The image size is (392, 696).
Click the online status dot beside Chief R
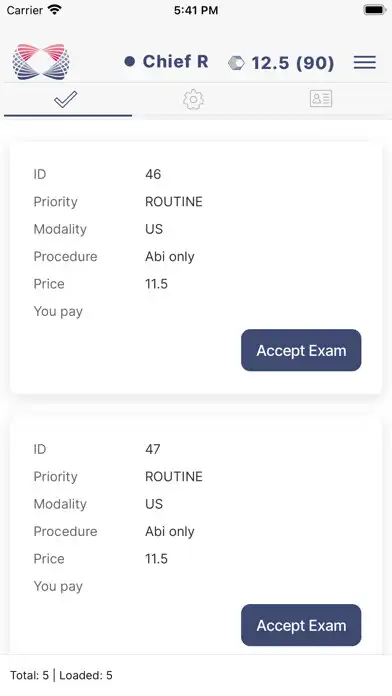[130, 62]
